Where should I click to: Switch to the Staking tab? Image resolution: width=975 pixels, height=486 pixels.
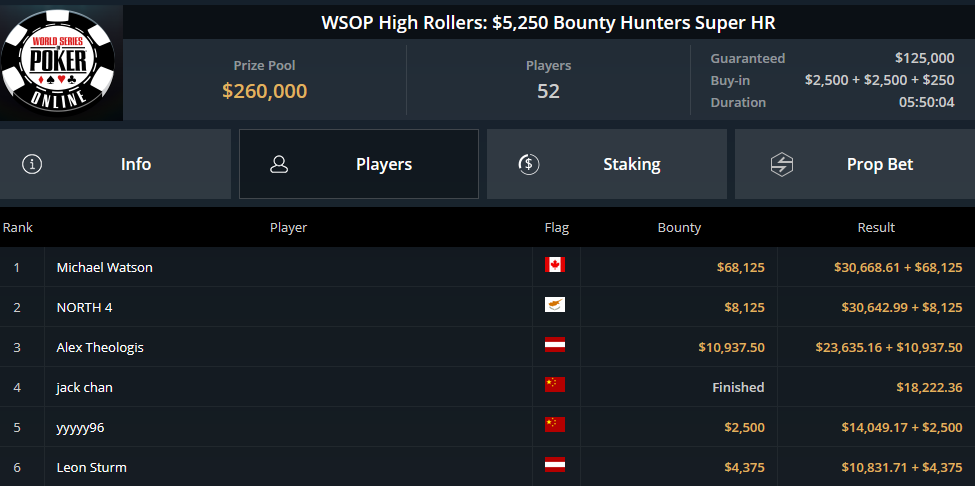click(630, 165)
